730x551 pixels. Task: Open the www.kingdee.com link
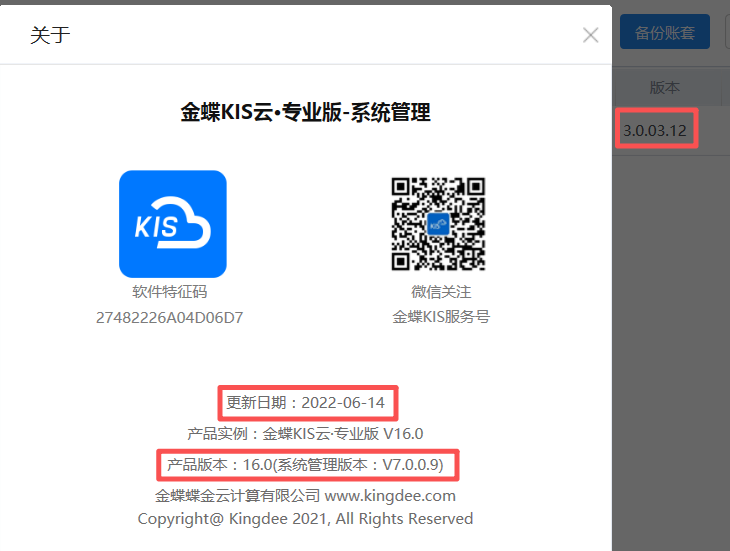[390, 496]
